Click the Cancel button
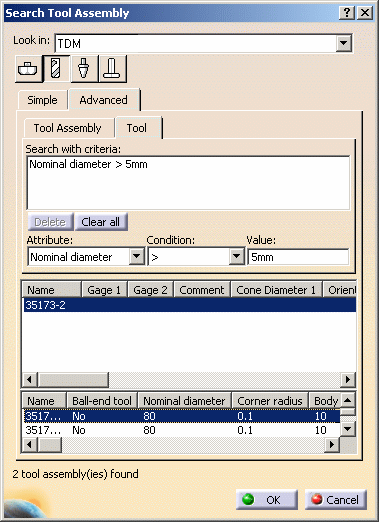 [x=336, y=500]
